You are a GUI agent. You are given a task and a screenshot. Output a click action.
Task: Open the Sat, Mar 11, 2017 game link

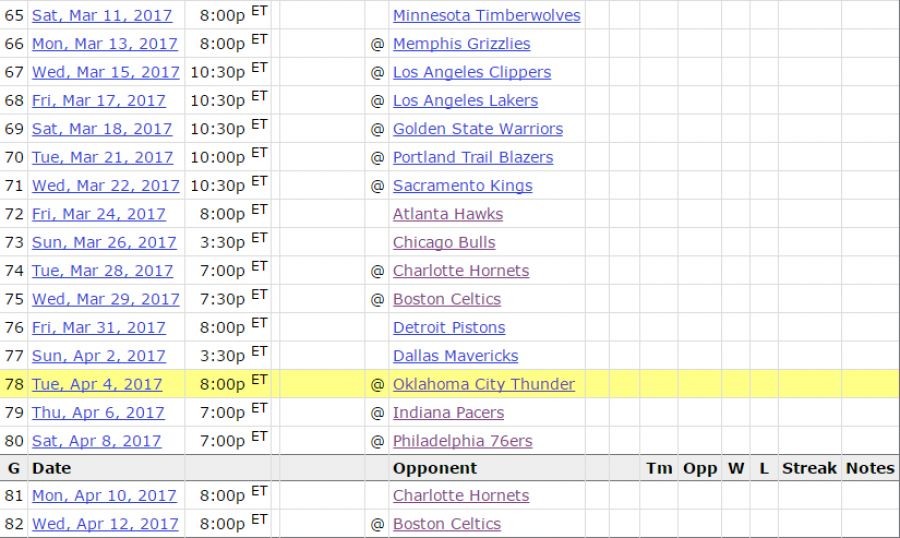click(102, 16)
